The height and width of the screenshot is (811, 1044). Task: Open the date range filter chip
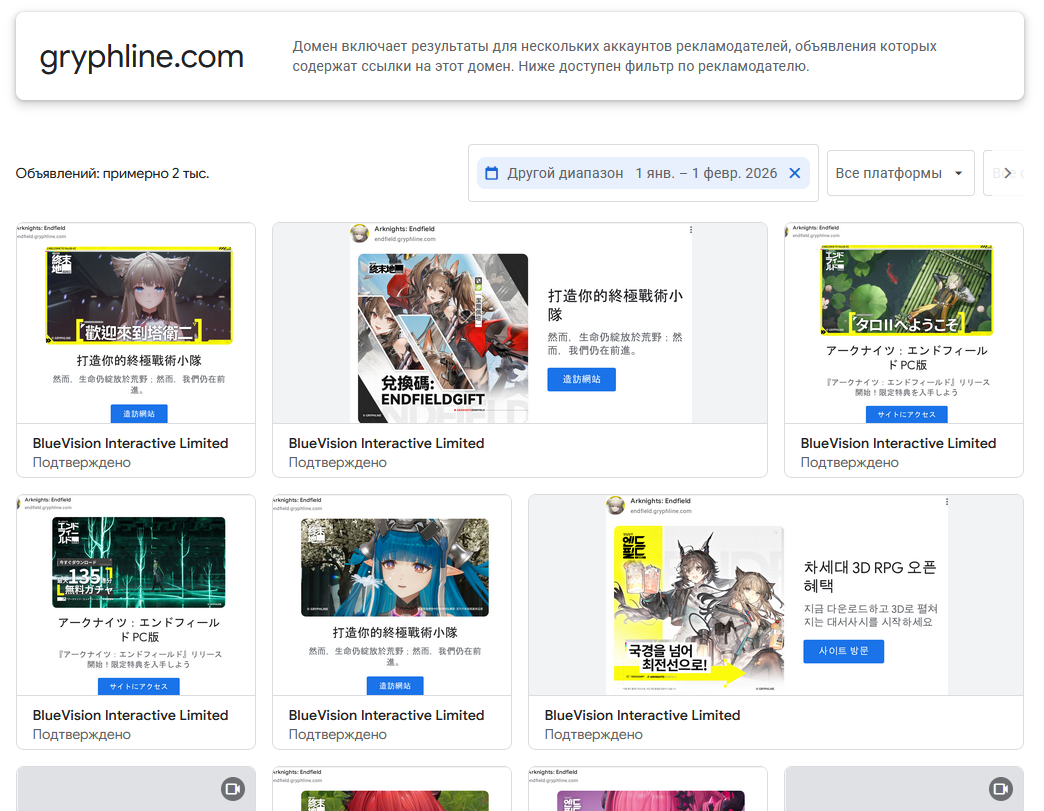tap(643, 173)
